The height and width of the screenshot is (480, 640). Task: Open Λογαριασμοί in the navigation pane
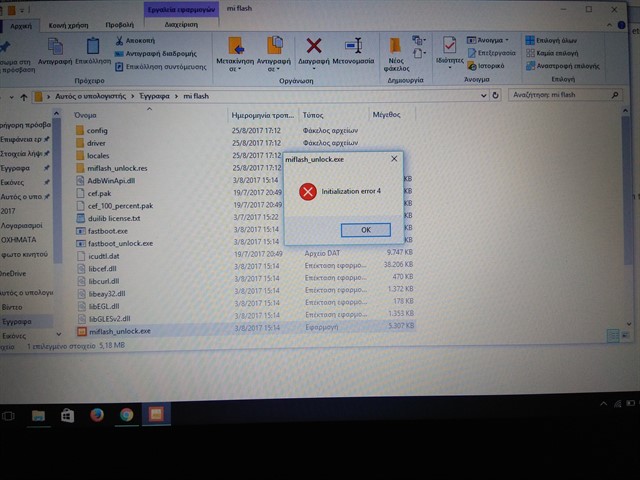(x=21, y=225)
